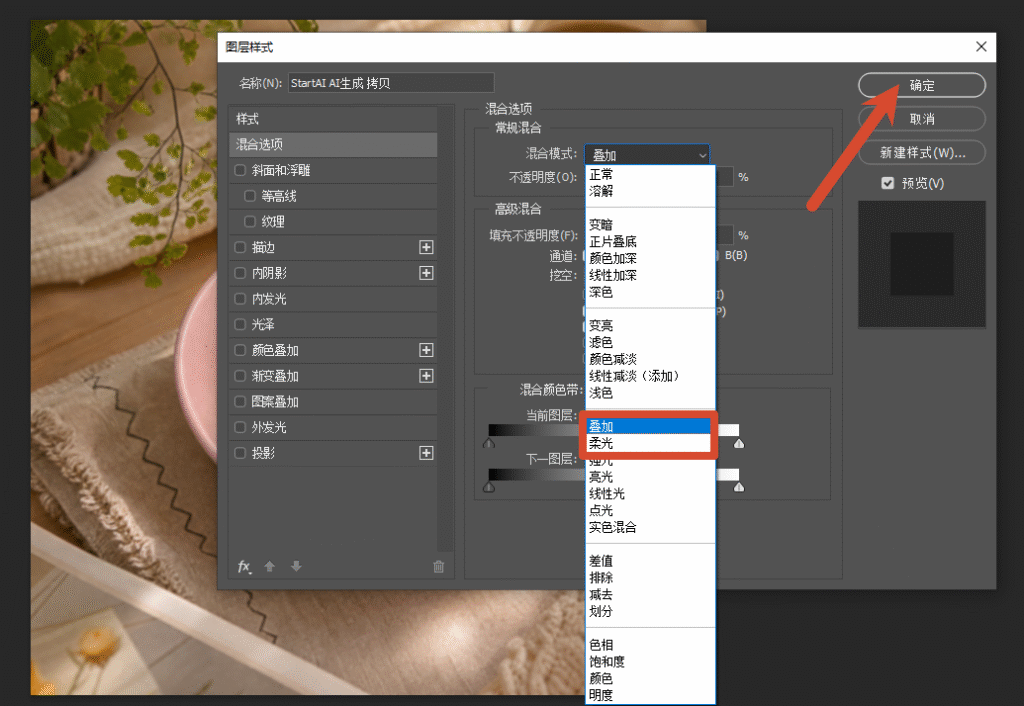Select 混合选项 in the styles list
Screen dimensions: 1024x706
pos(333,144)
